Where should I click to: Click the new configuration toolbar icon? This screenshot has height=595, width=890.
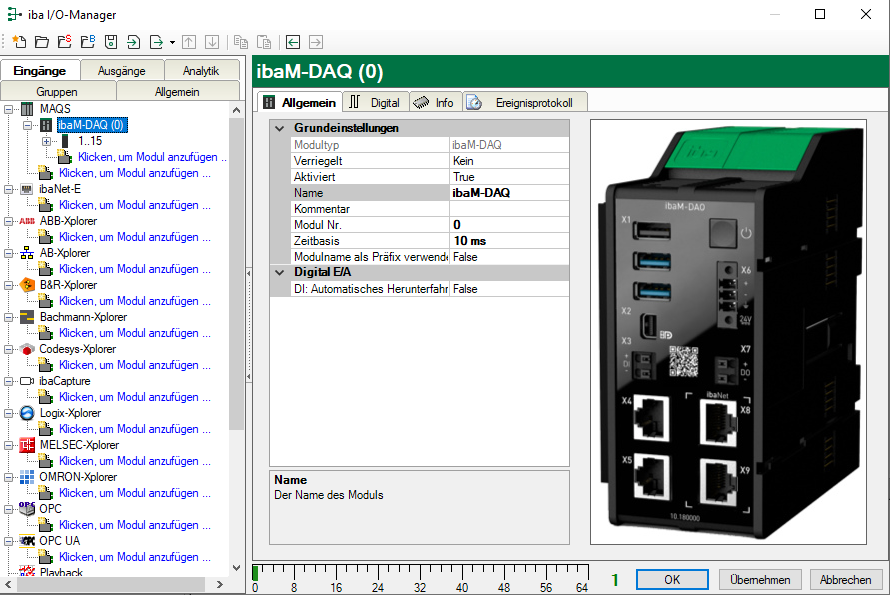click(19, 42)
